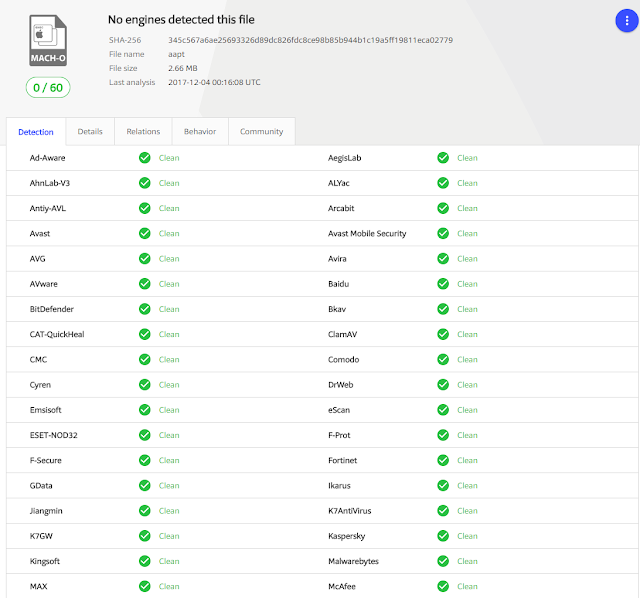Viewport: 640px width, 598px height.
Task: Click the green check icon for AVG
Action: point(144,258)
